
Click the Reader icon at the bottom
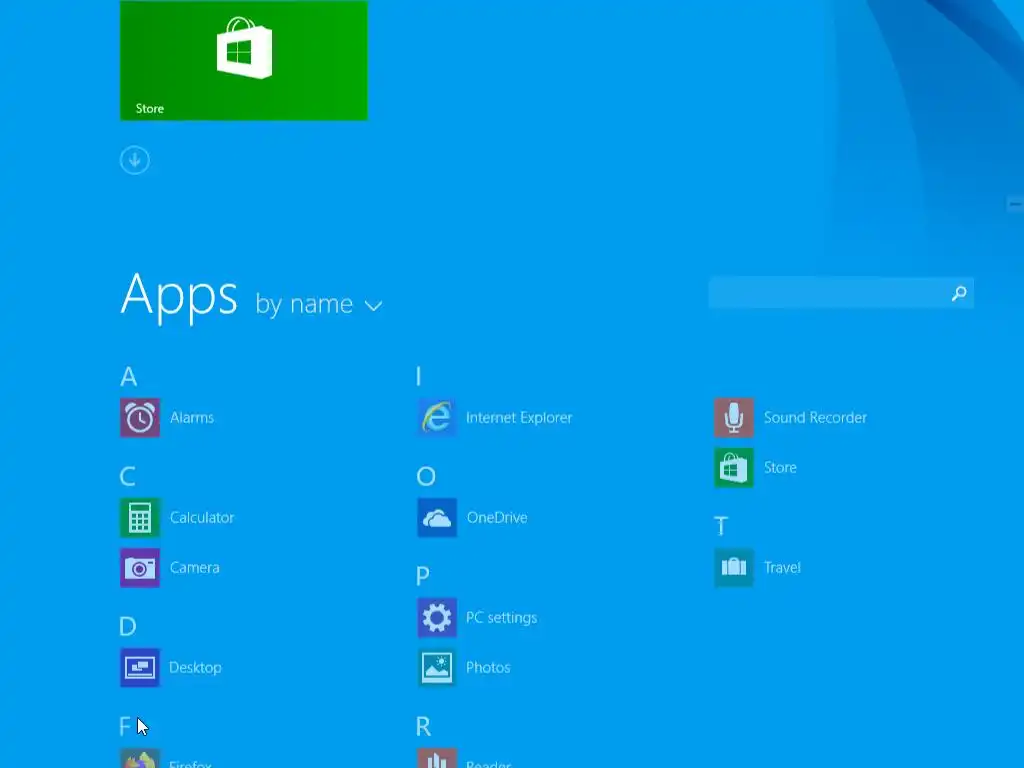[x=437, y=758]
